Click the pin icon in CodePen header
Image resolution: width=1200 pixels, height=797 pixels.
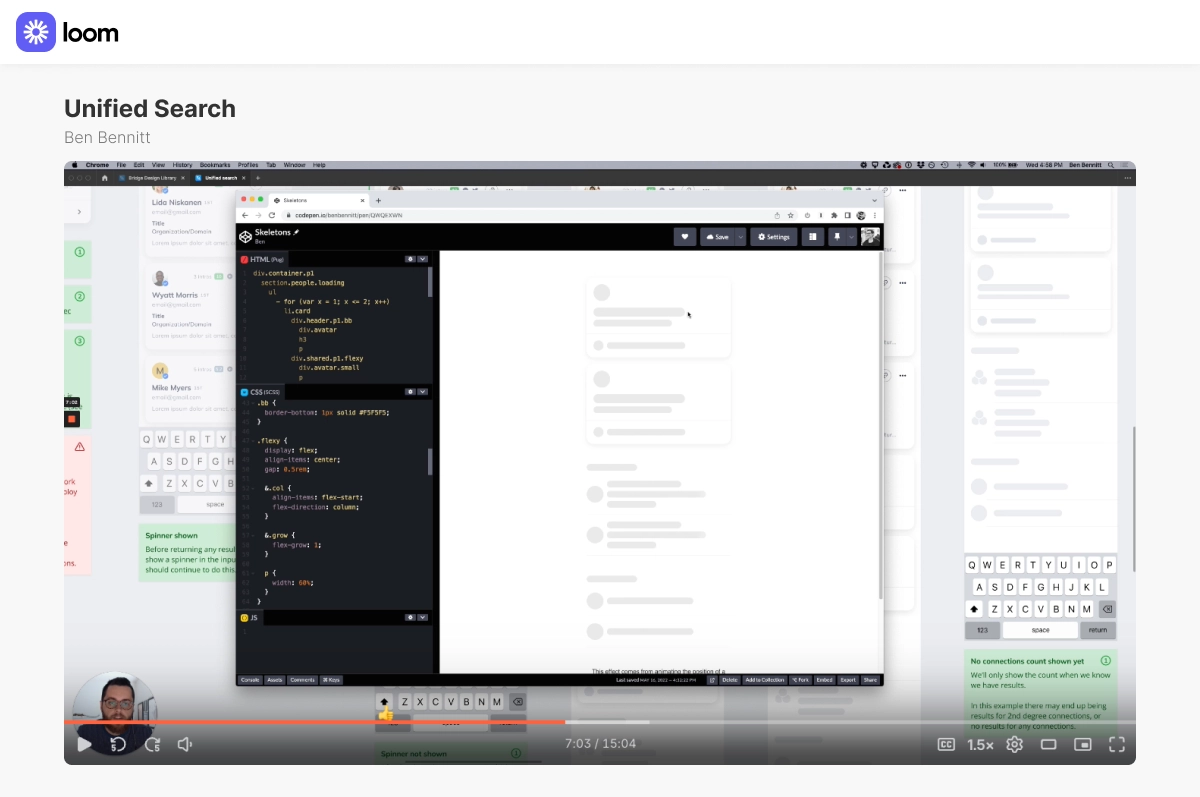[836, 237]
